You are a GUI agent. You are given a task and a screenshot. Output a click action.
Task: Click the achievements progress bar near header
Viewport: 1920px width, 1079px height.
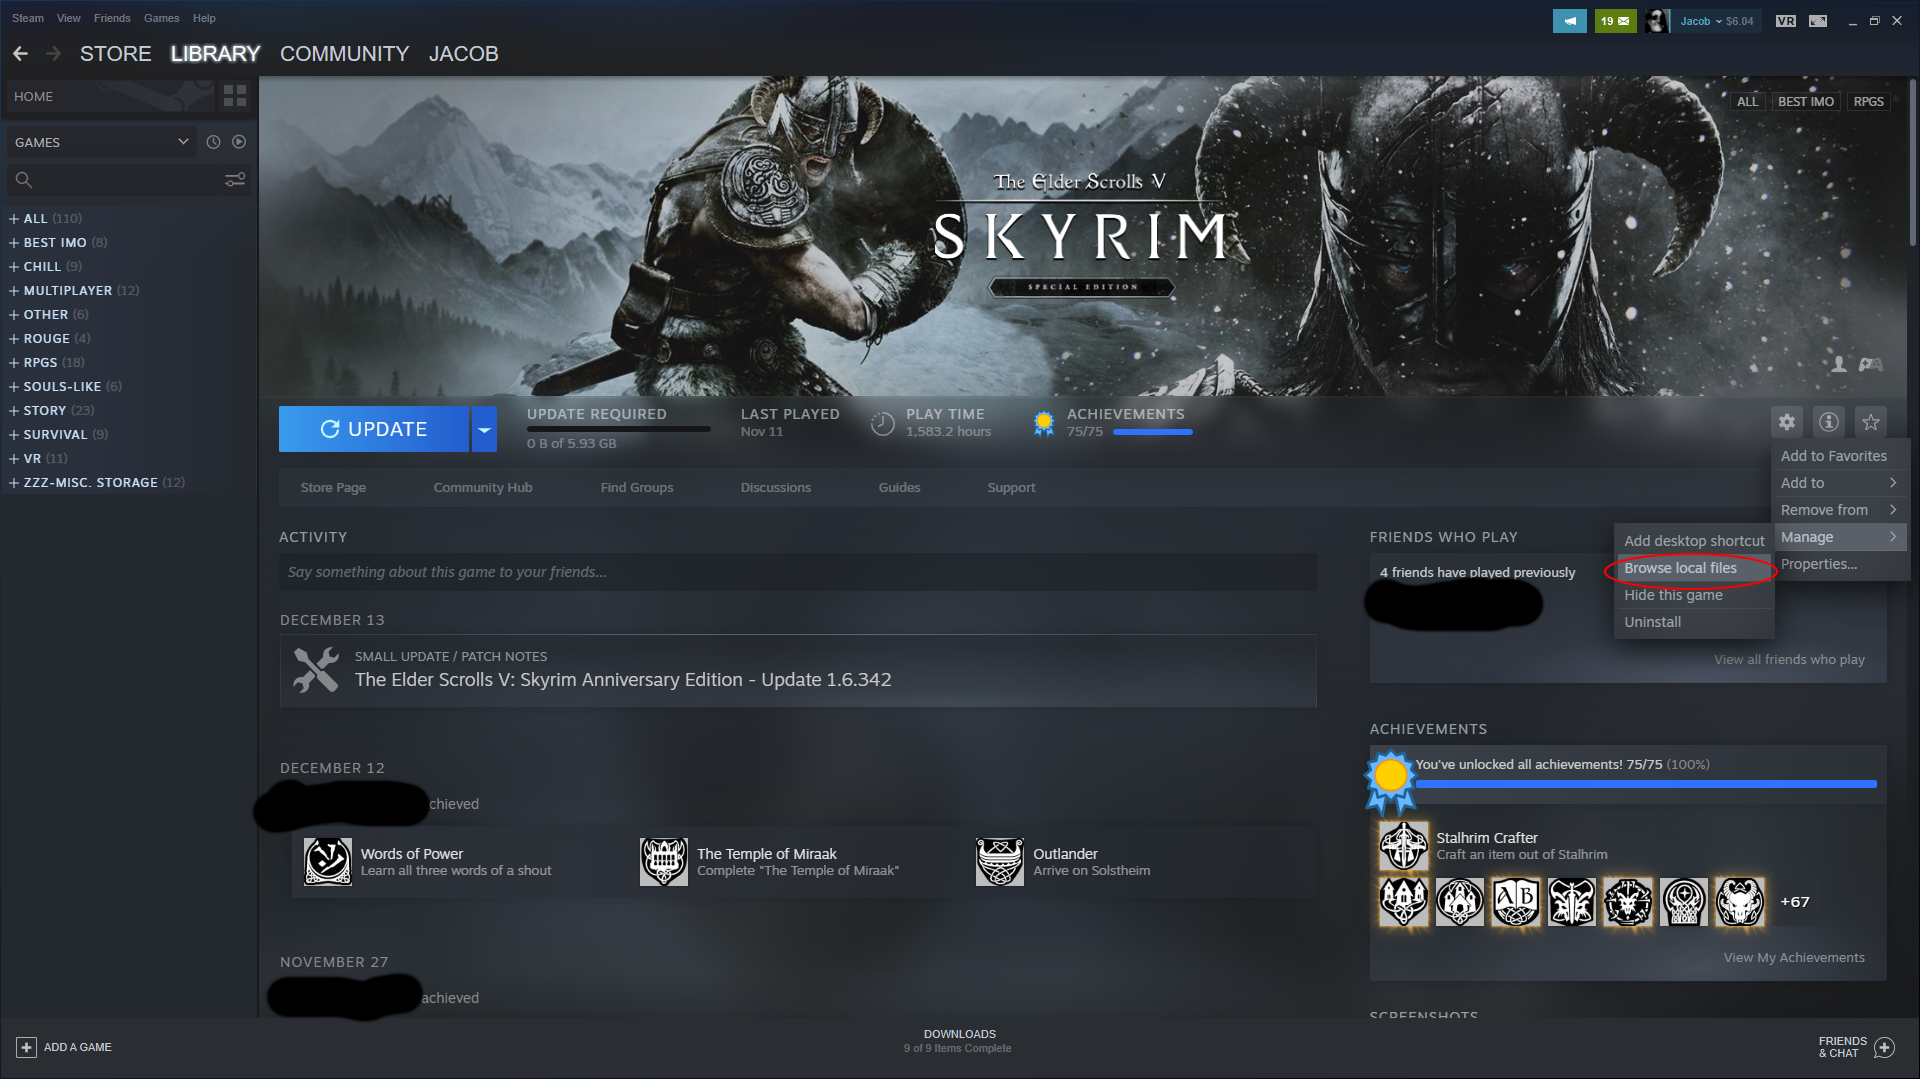coord(1153,432)
